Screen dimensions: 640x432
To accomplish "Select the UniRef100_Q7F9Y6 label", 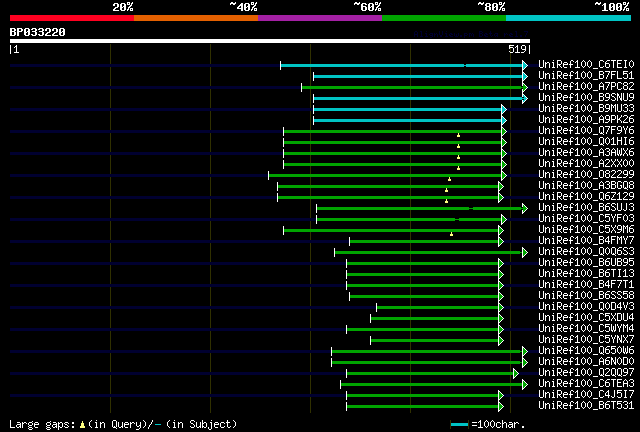I will (586, 130).
